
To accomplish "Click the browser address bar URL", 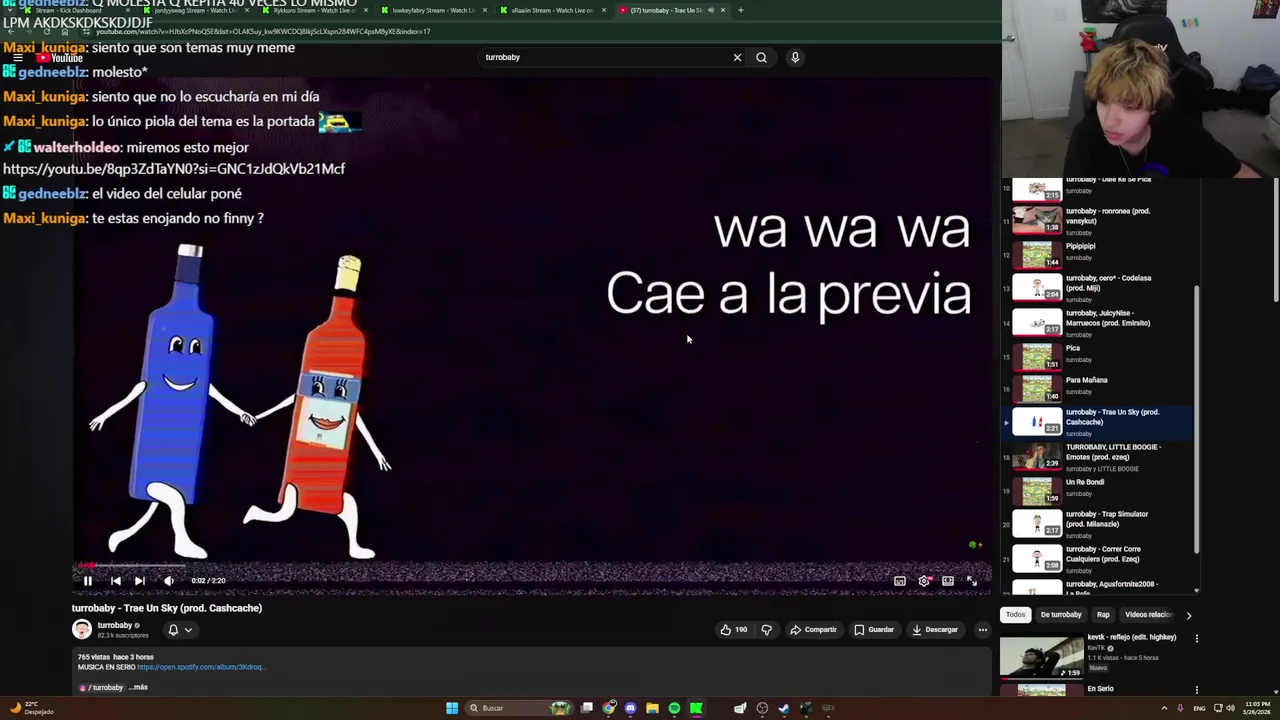I will point(263,32).
